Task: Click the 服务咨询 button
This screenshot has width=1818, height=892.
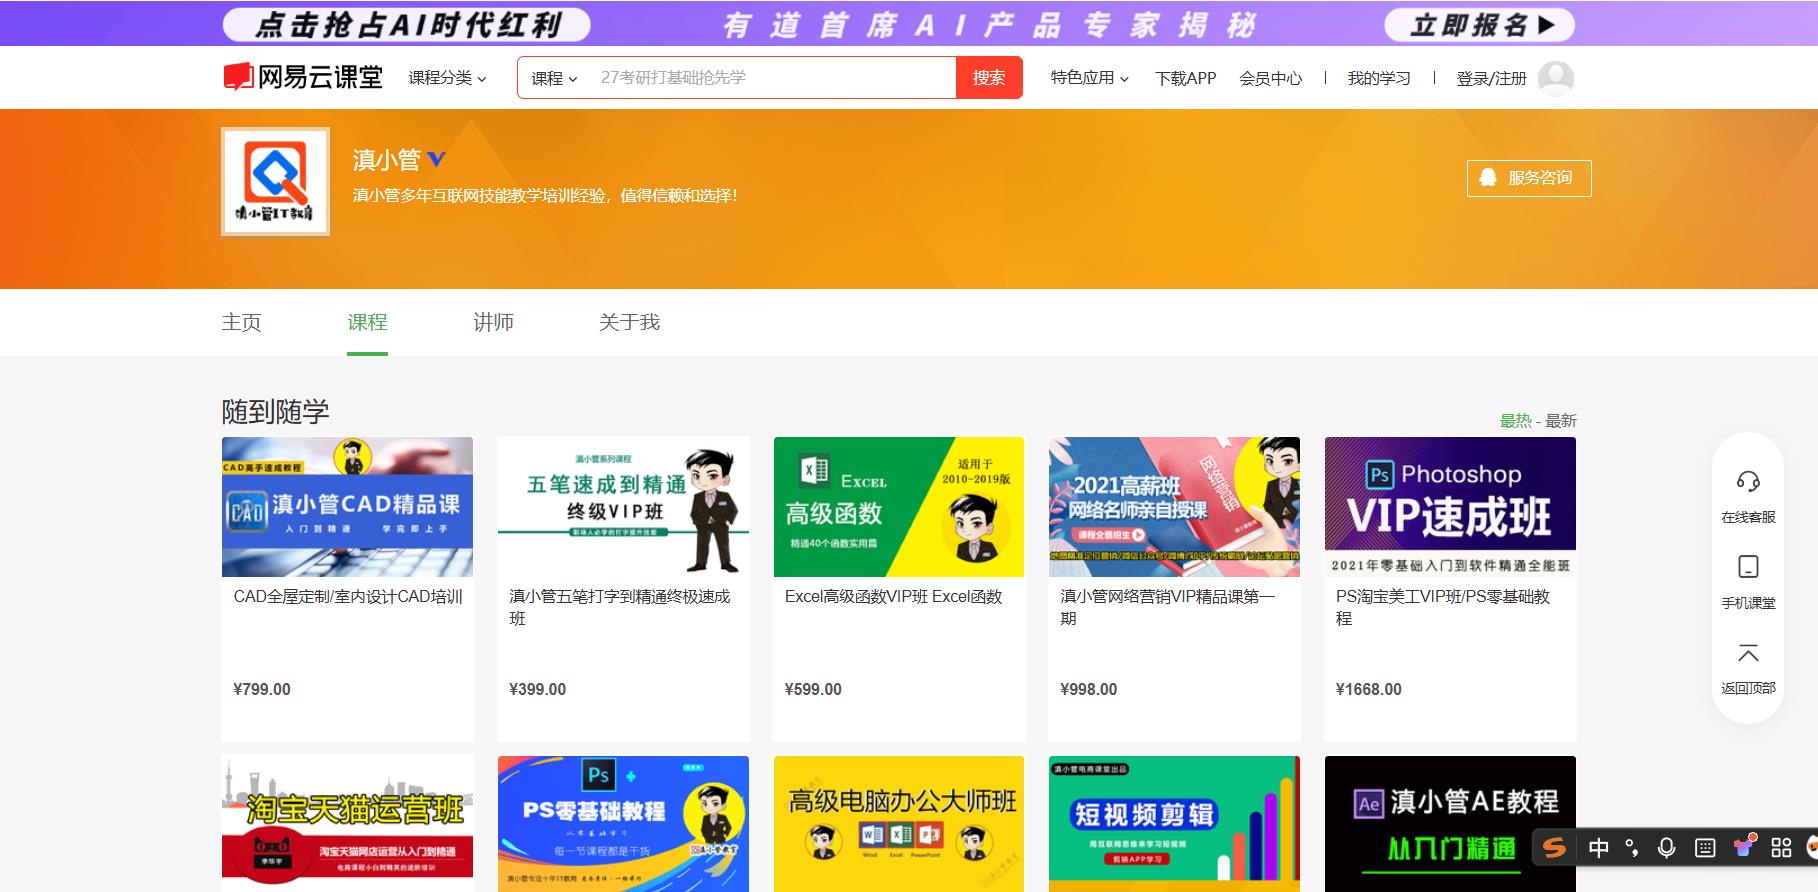Action: [x=1529, y=178]
